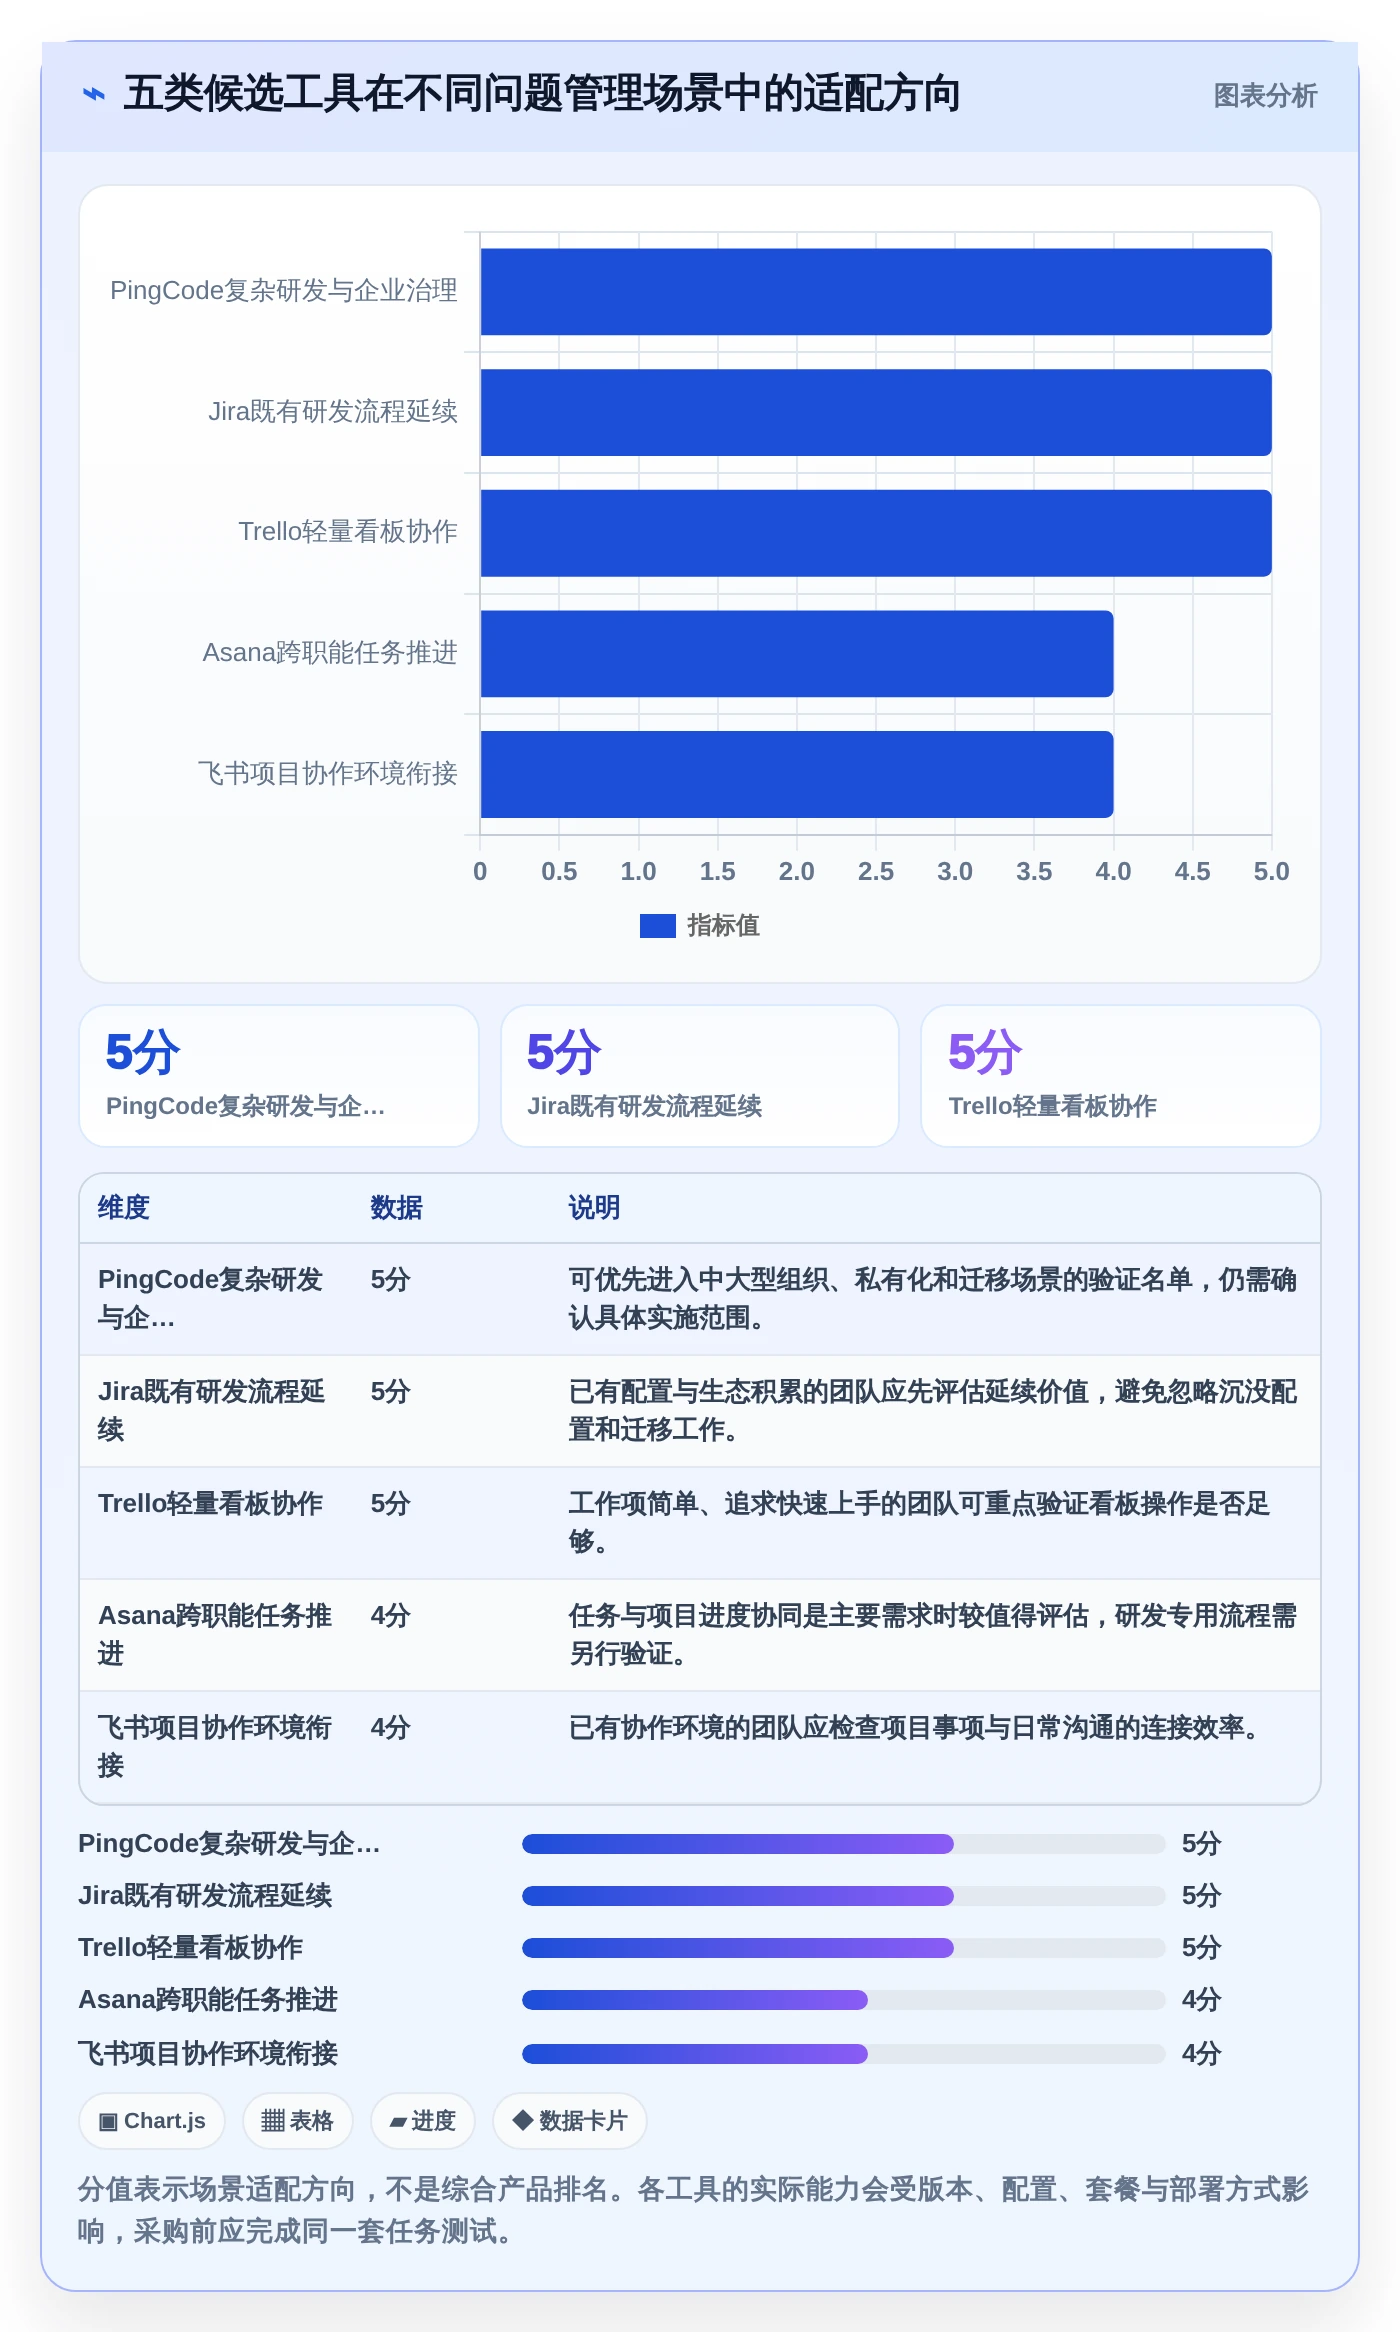Click the 说明 table column header
This screenshot has width=1400, height=2332.
click(594, 1208)
